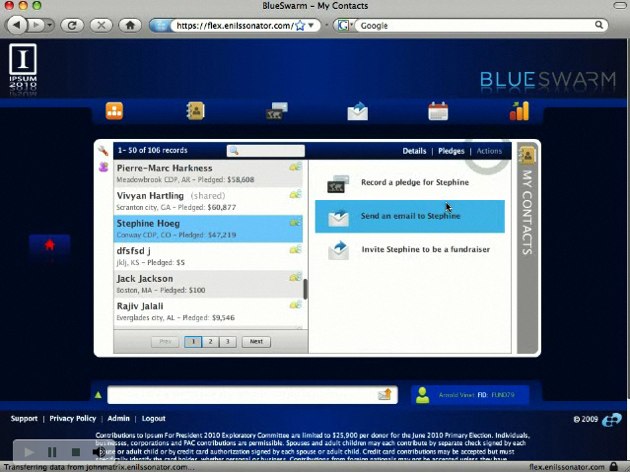
Task: Click the browser home button
Action: point(131,24)
